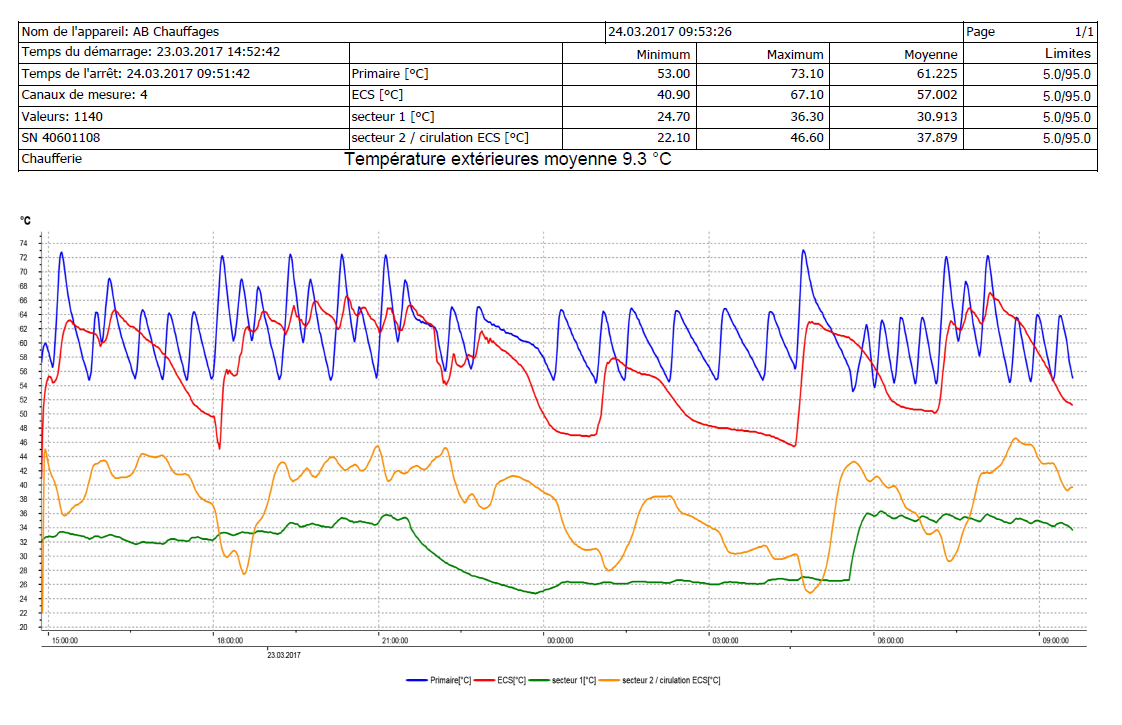The height and width of the screenshot is (725, 1122).
Task: Click the Température extérieures moyenne heading
Action: click(507, 159)
